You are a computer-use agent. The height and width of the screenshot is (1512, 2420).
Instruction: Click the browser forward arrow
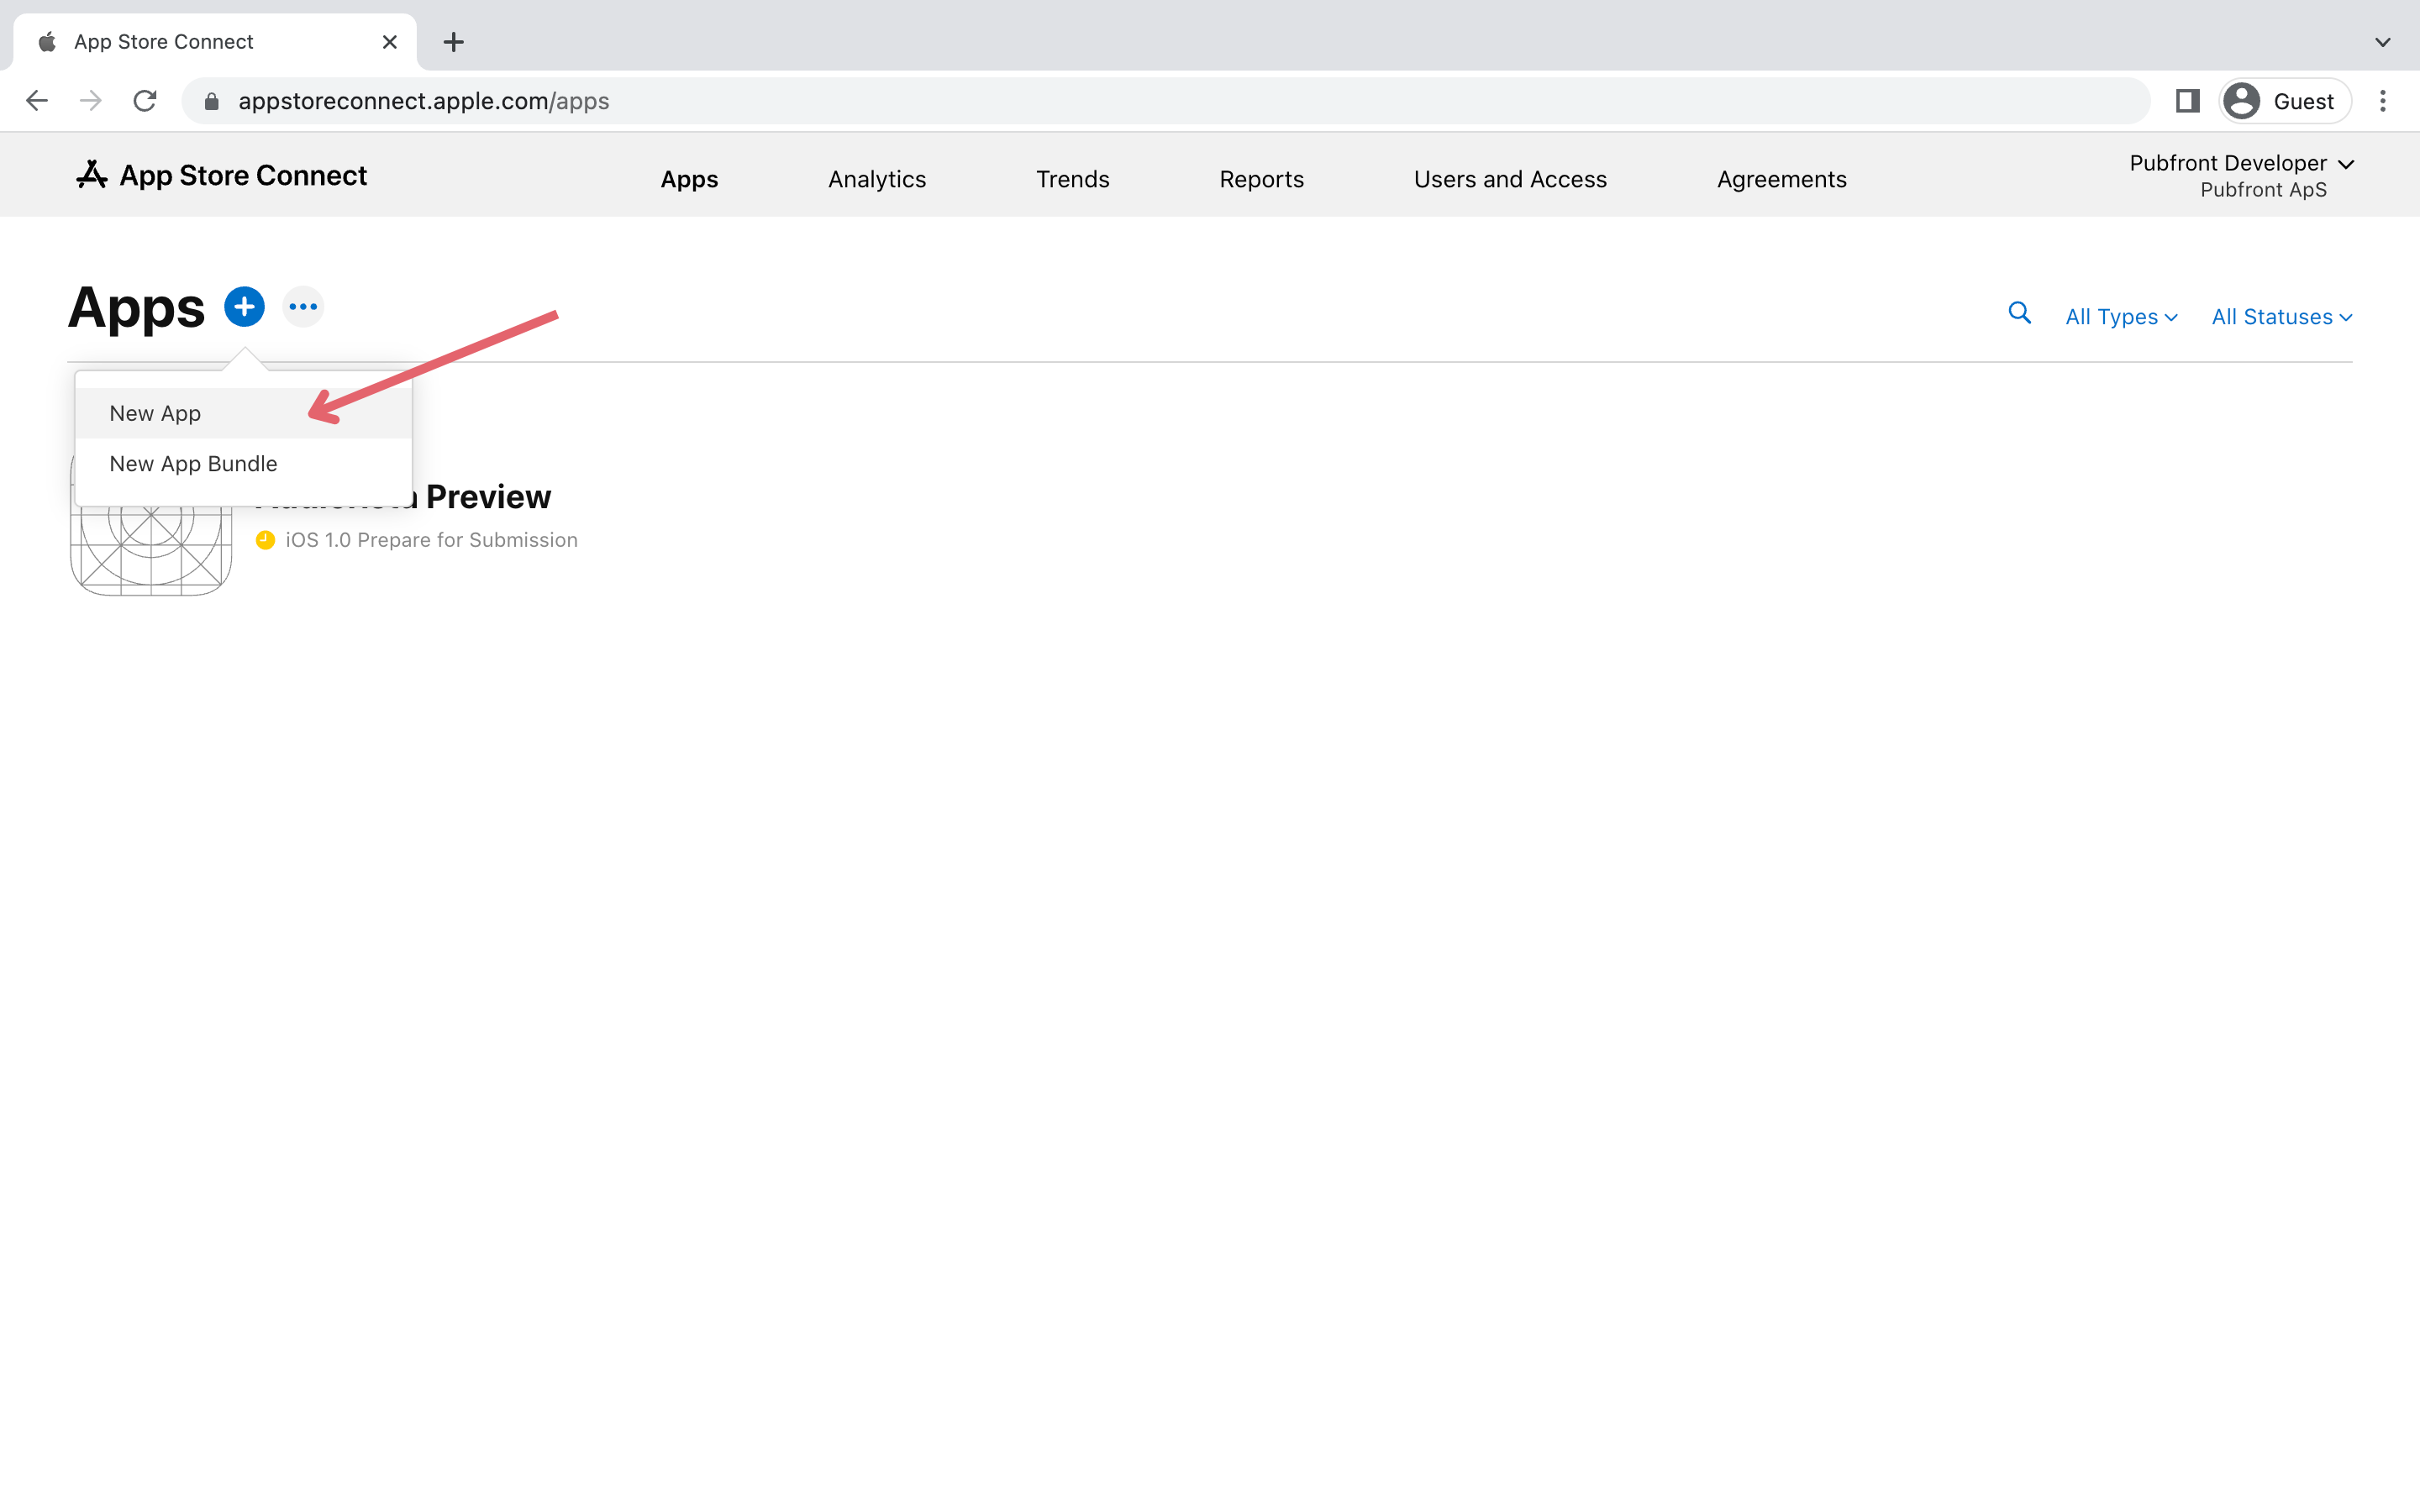(x=91, y=101)
